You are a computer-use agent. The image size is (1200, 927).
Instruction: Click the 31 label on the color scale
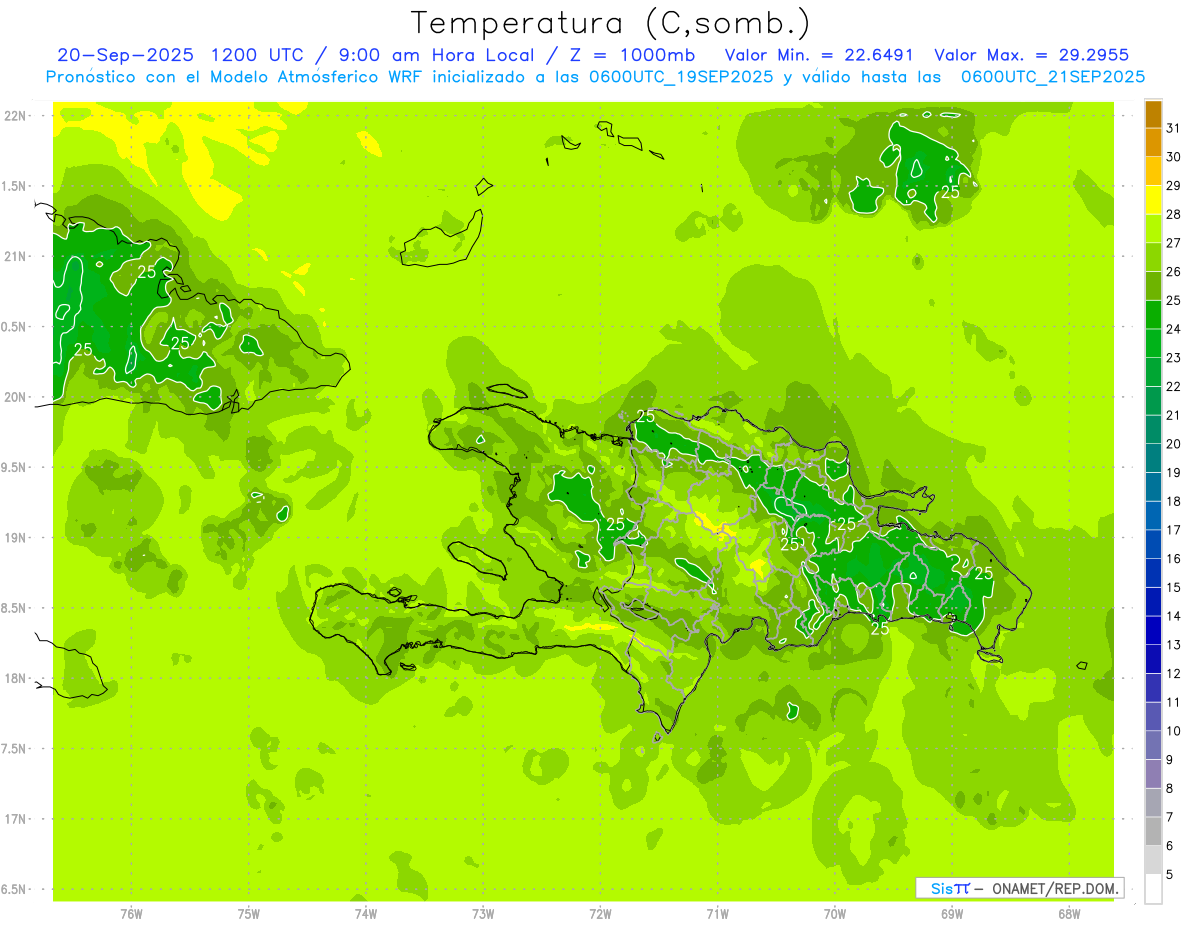pyautogui.click(x=1174, y=127)
